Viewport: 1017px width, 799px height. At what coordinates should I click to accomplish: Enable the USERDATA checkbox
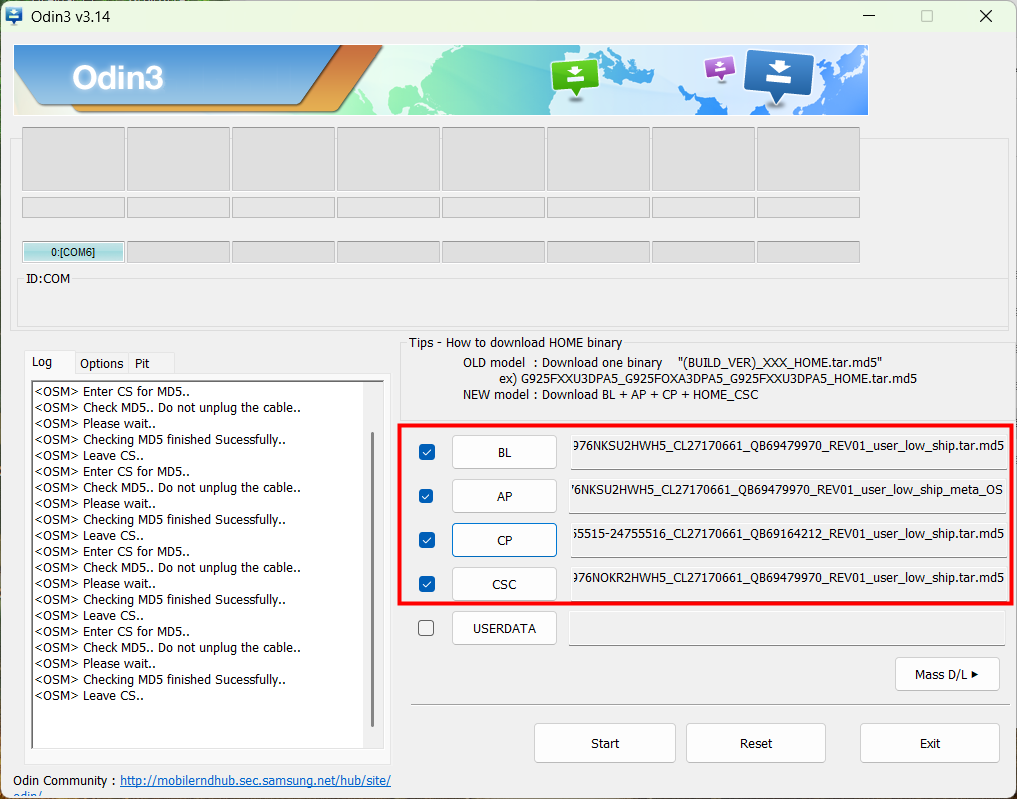(x=426, y=628)
